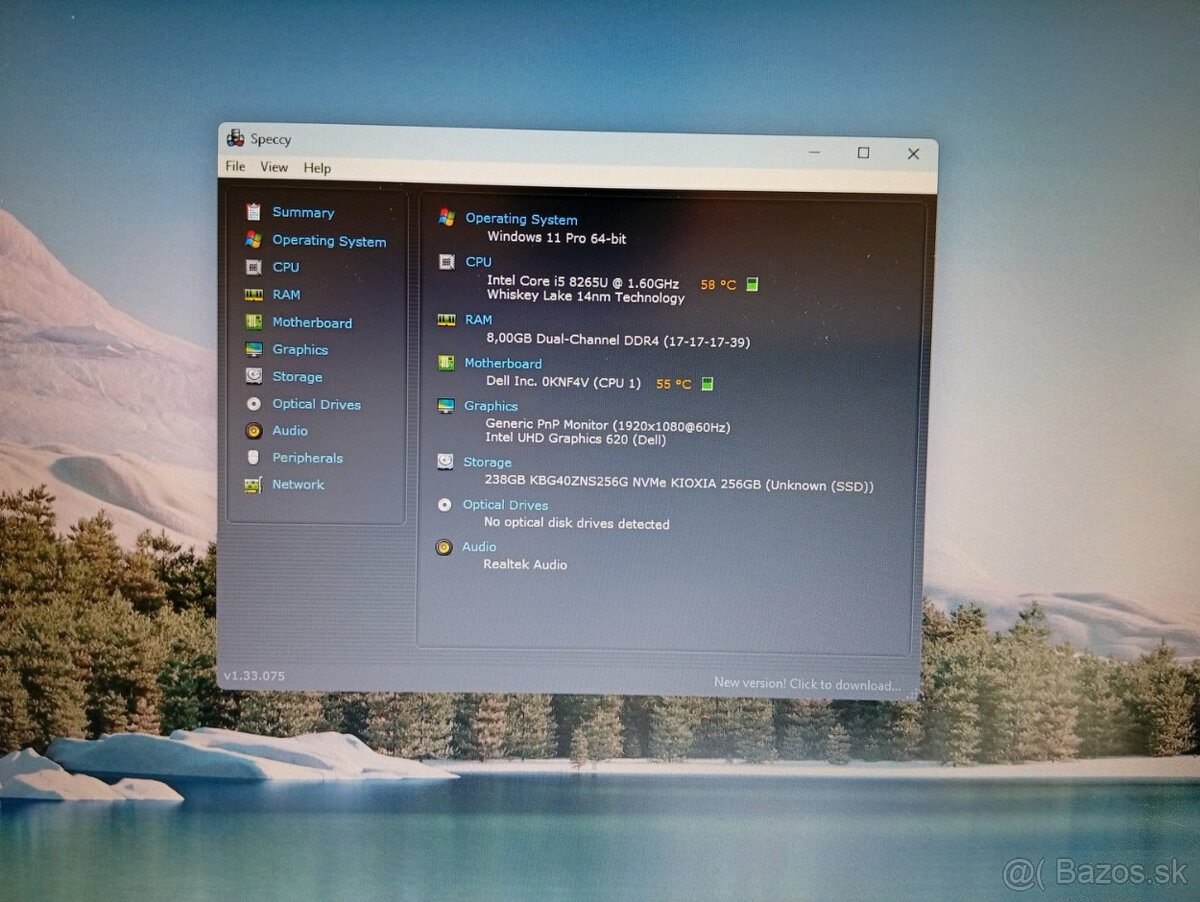The image size is (1200, 902).
Task: Click the Storage drive icon in summary pane
Action: pyautogui.click(x=445, y=462)
